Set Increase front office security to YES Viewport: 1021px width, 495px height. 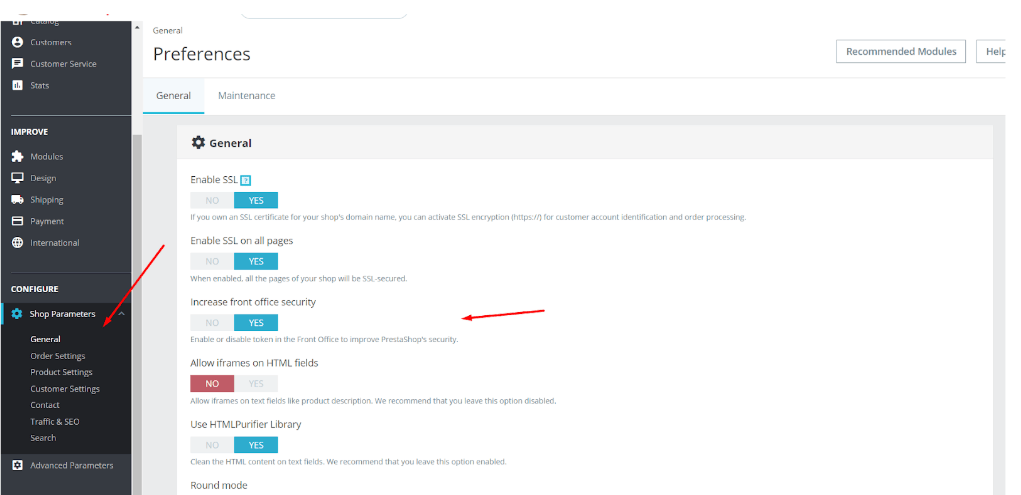(256, 322)
